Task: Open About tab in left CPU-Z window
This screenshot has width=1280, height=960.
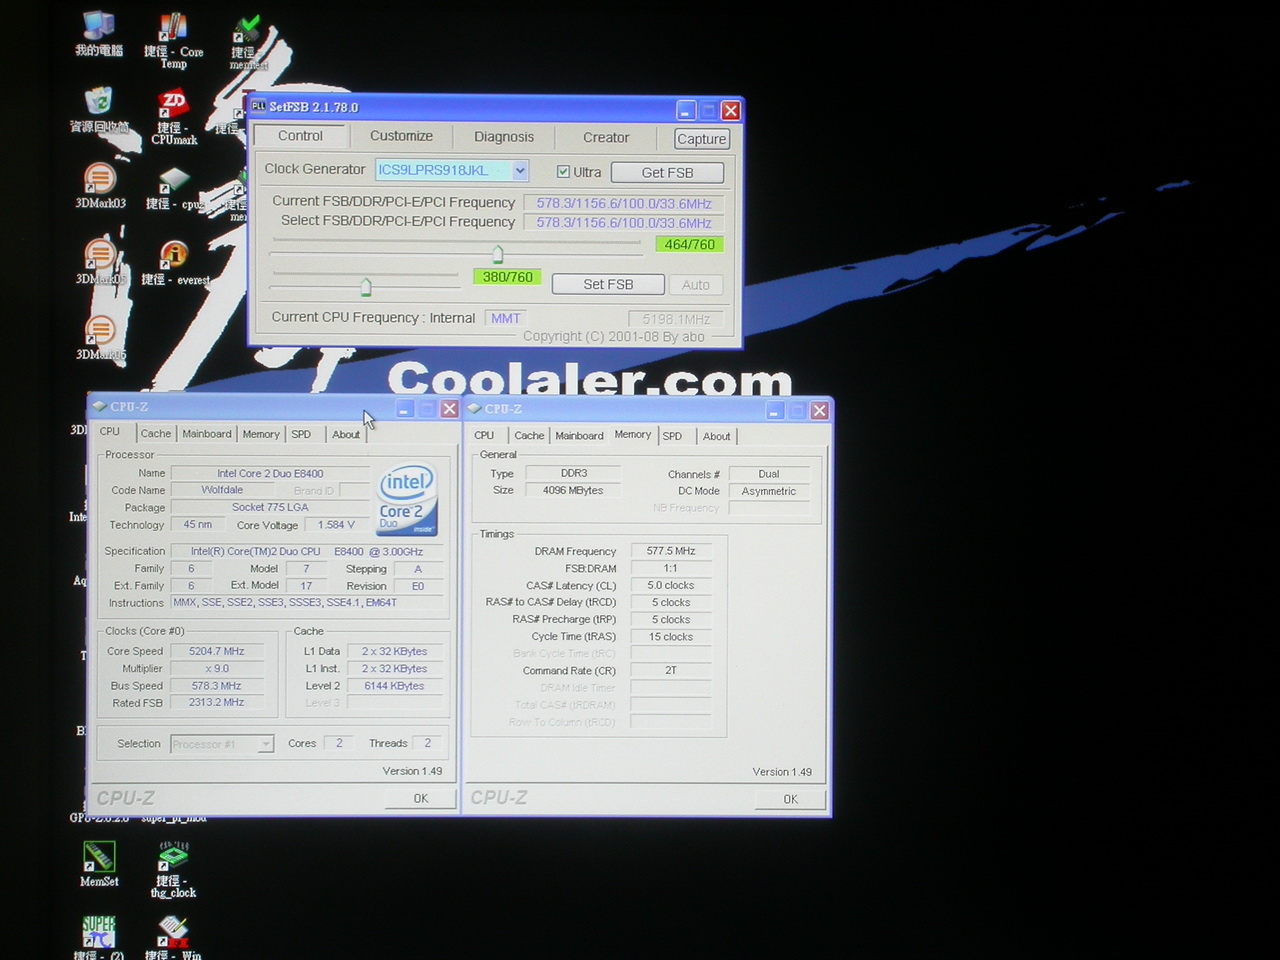Action: [346, 434]
